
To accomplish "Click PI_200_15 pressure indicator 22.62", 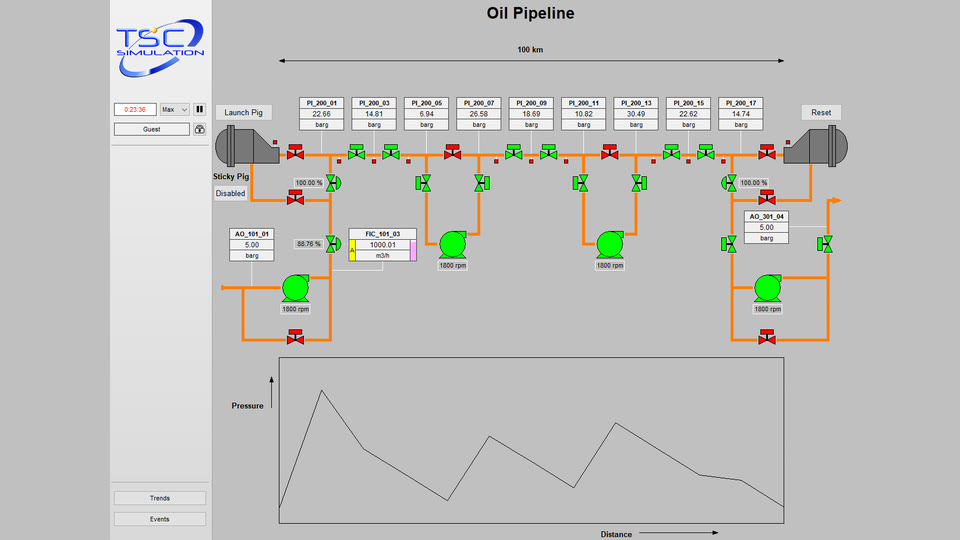I will [688, 114].
